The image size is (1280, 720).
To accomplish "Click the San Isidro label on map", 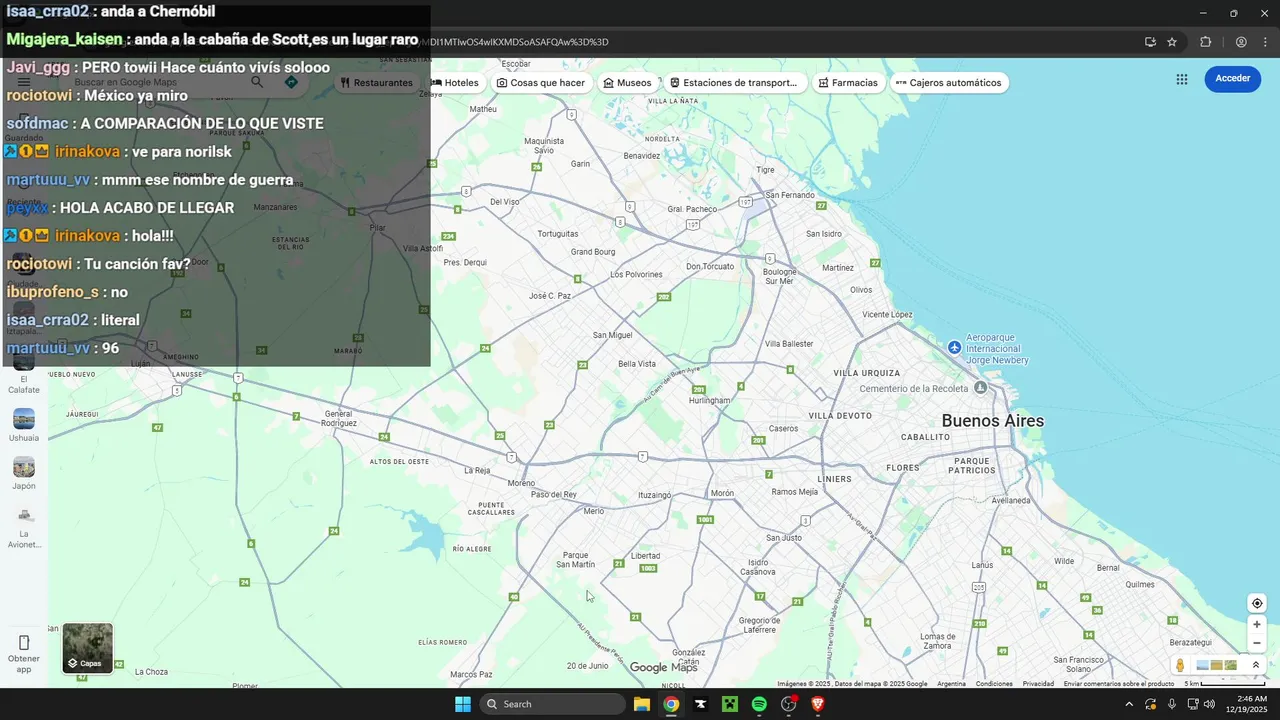I will 824,234.
